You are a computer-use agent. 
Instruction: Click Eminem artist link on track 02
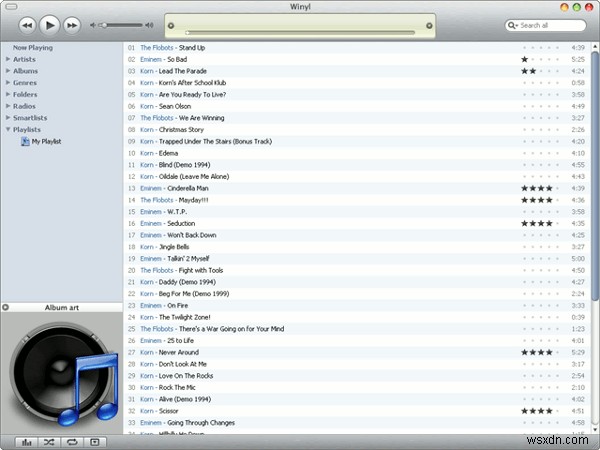pos(151,59)
